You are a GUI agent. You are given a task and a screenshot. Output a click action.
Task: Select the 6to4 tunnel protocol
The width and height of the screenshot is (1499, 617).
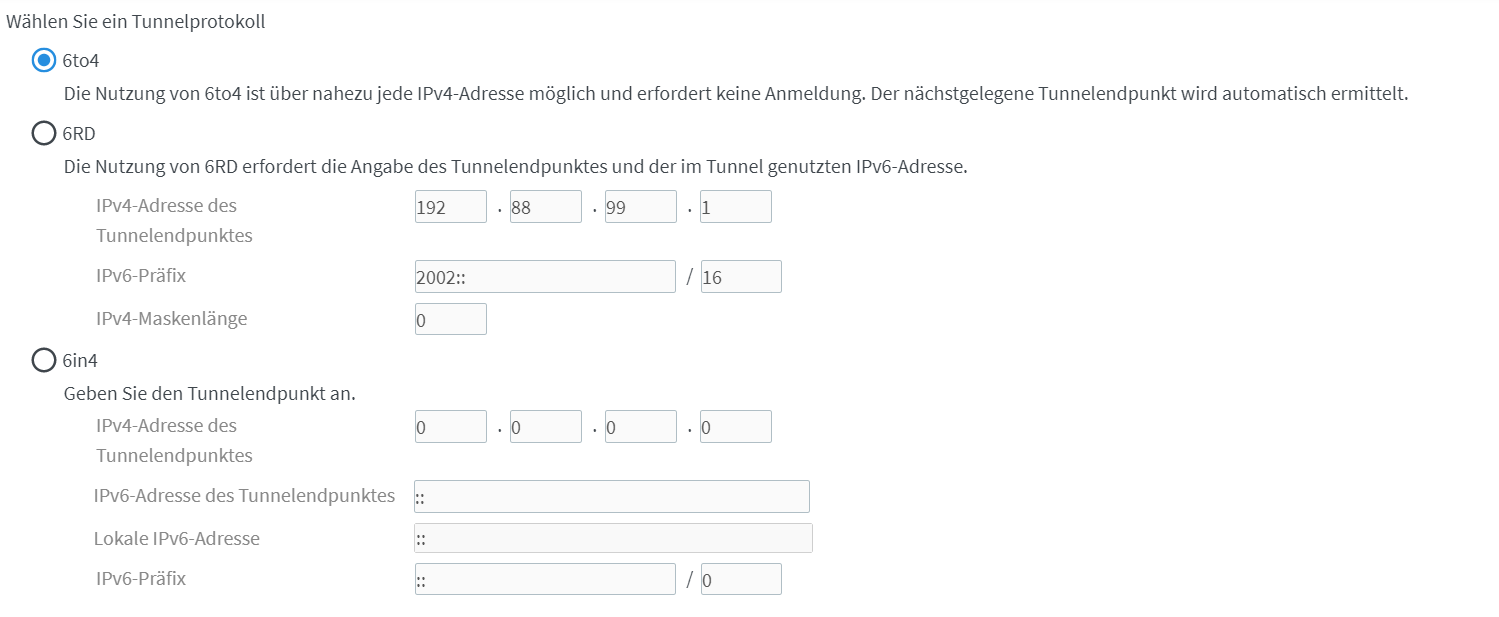[44, 61]
